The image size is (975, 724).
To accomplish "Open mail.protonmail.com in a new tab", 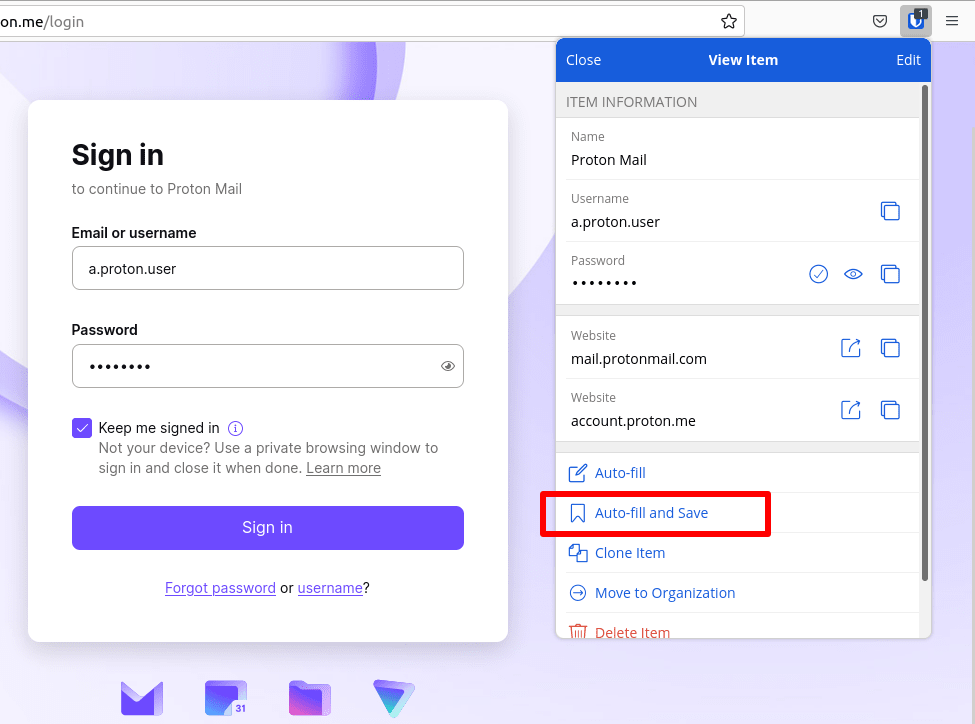I will pos(850,348).
